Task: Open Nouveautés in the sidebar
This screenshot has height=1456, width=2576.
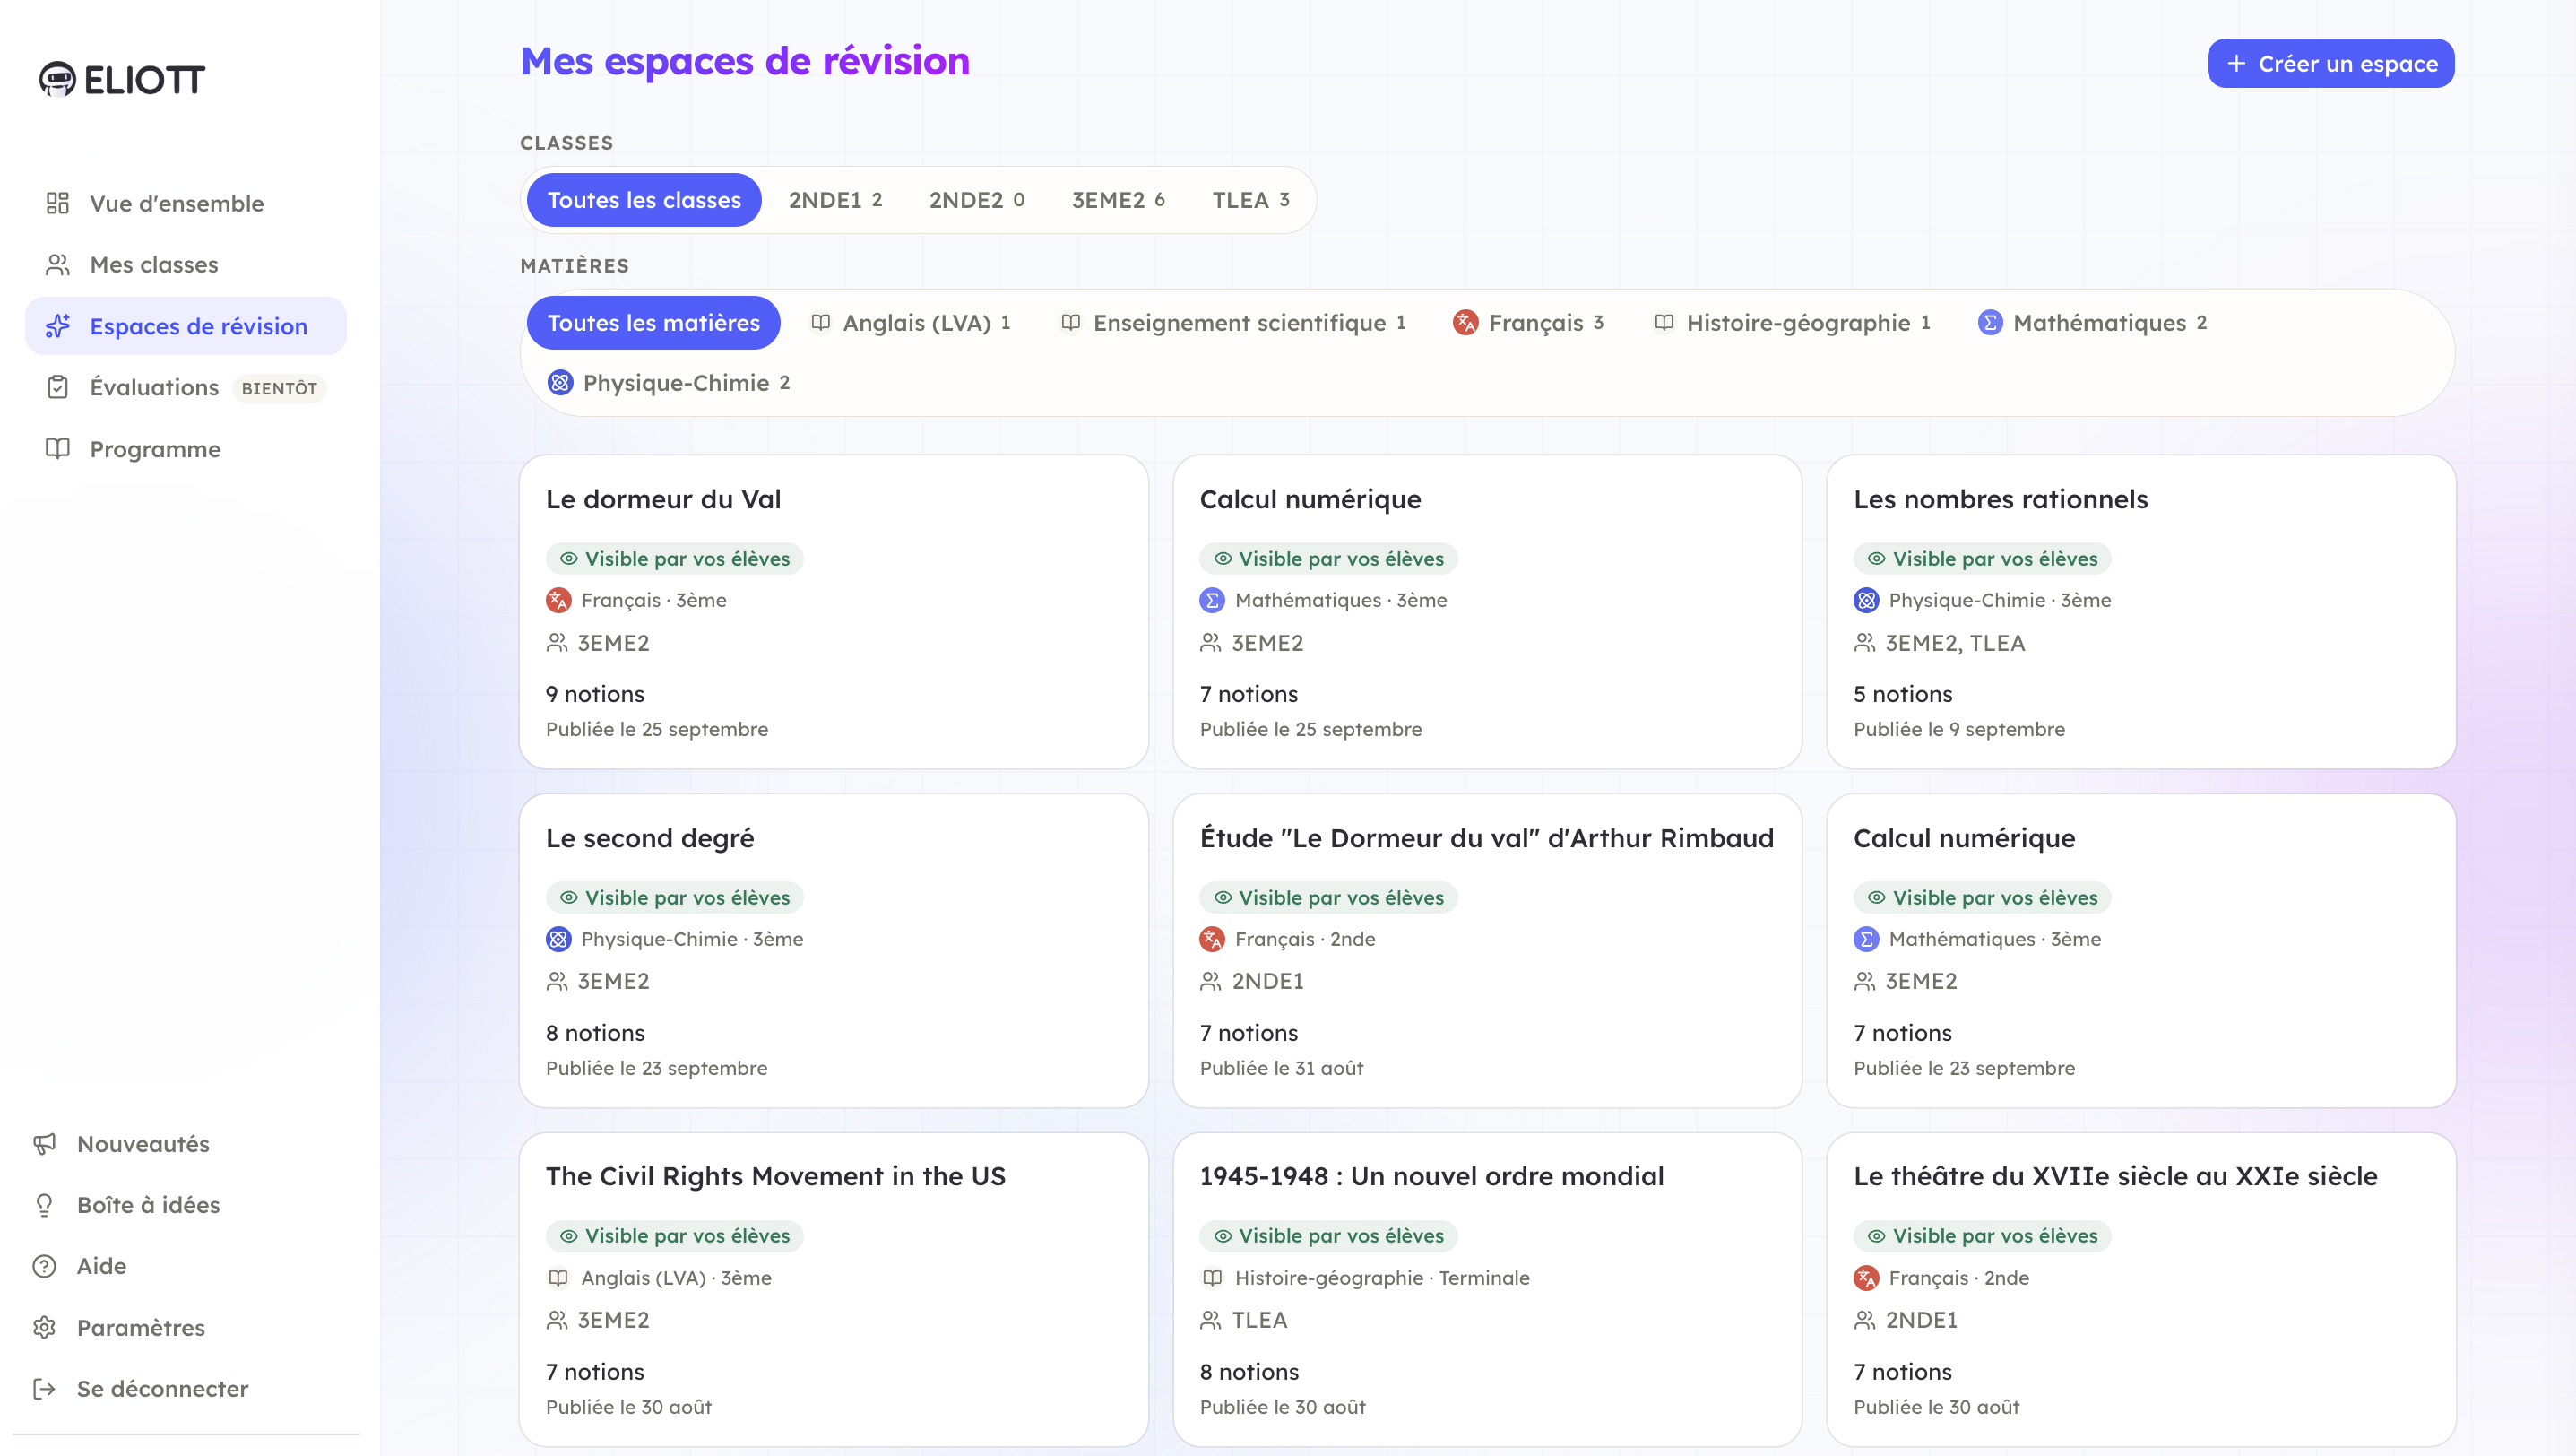Action: [x=186, y=1143]
